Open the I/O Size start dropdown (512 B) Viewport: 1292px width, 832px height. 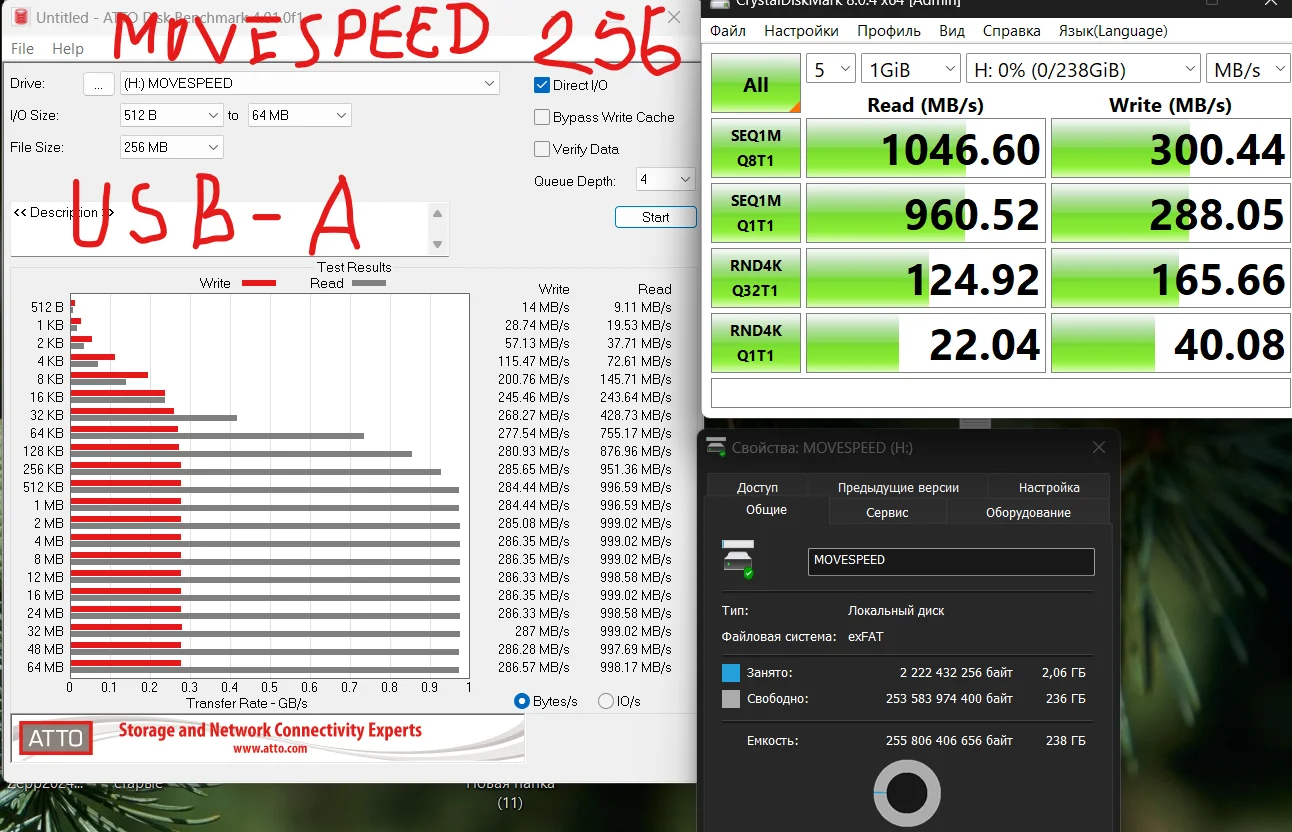(171, 115)
